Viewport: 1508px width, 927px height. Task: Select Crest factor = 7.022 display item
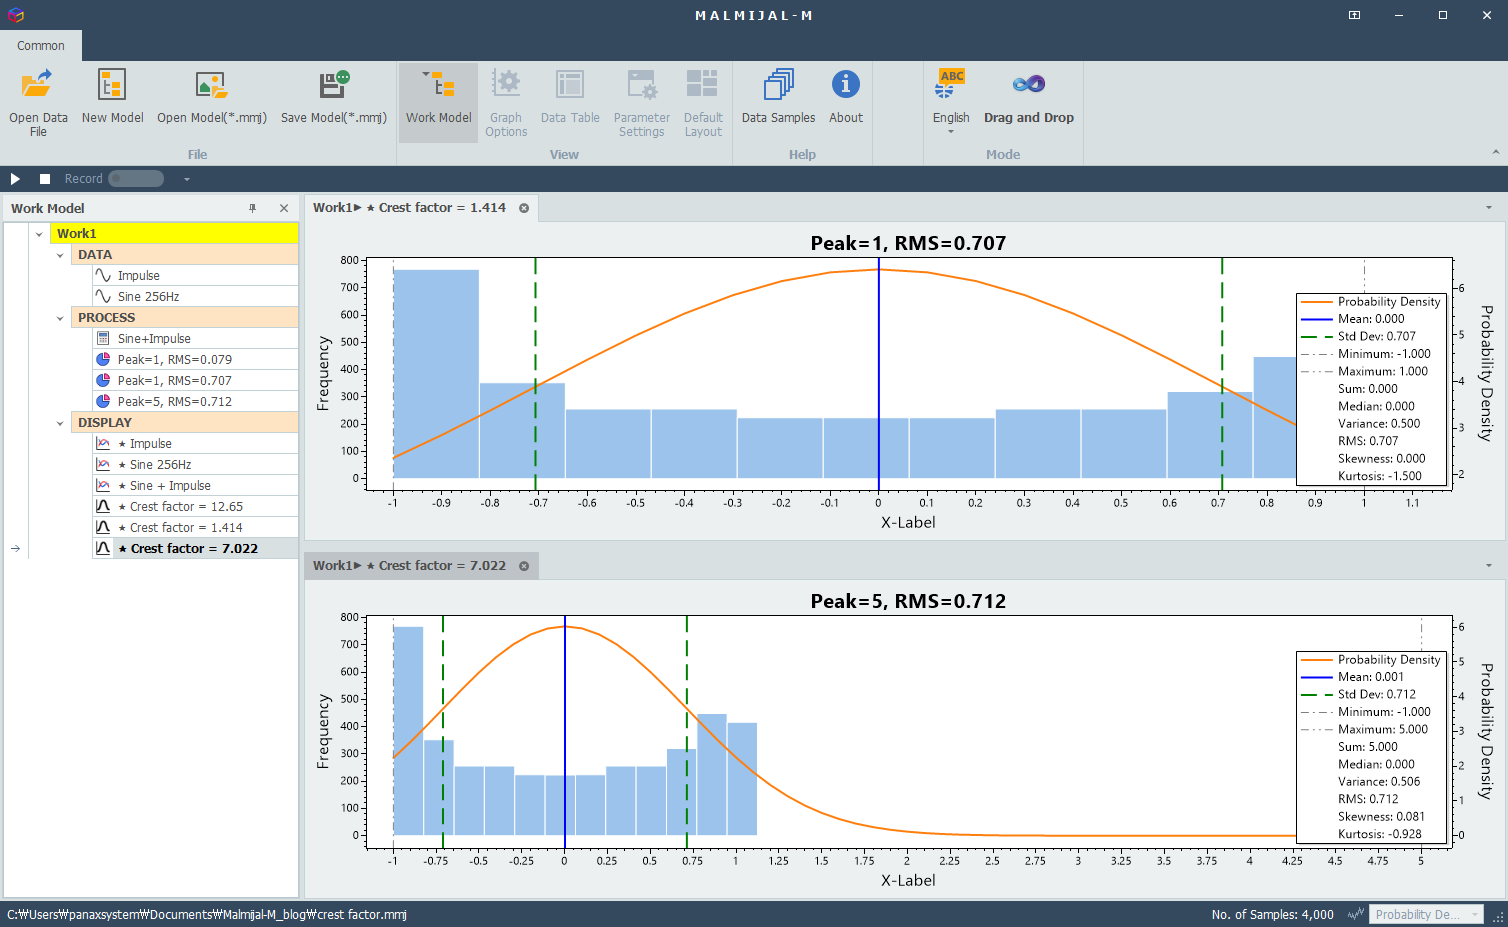(x=195, y=549)
